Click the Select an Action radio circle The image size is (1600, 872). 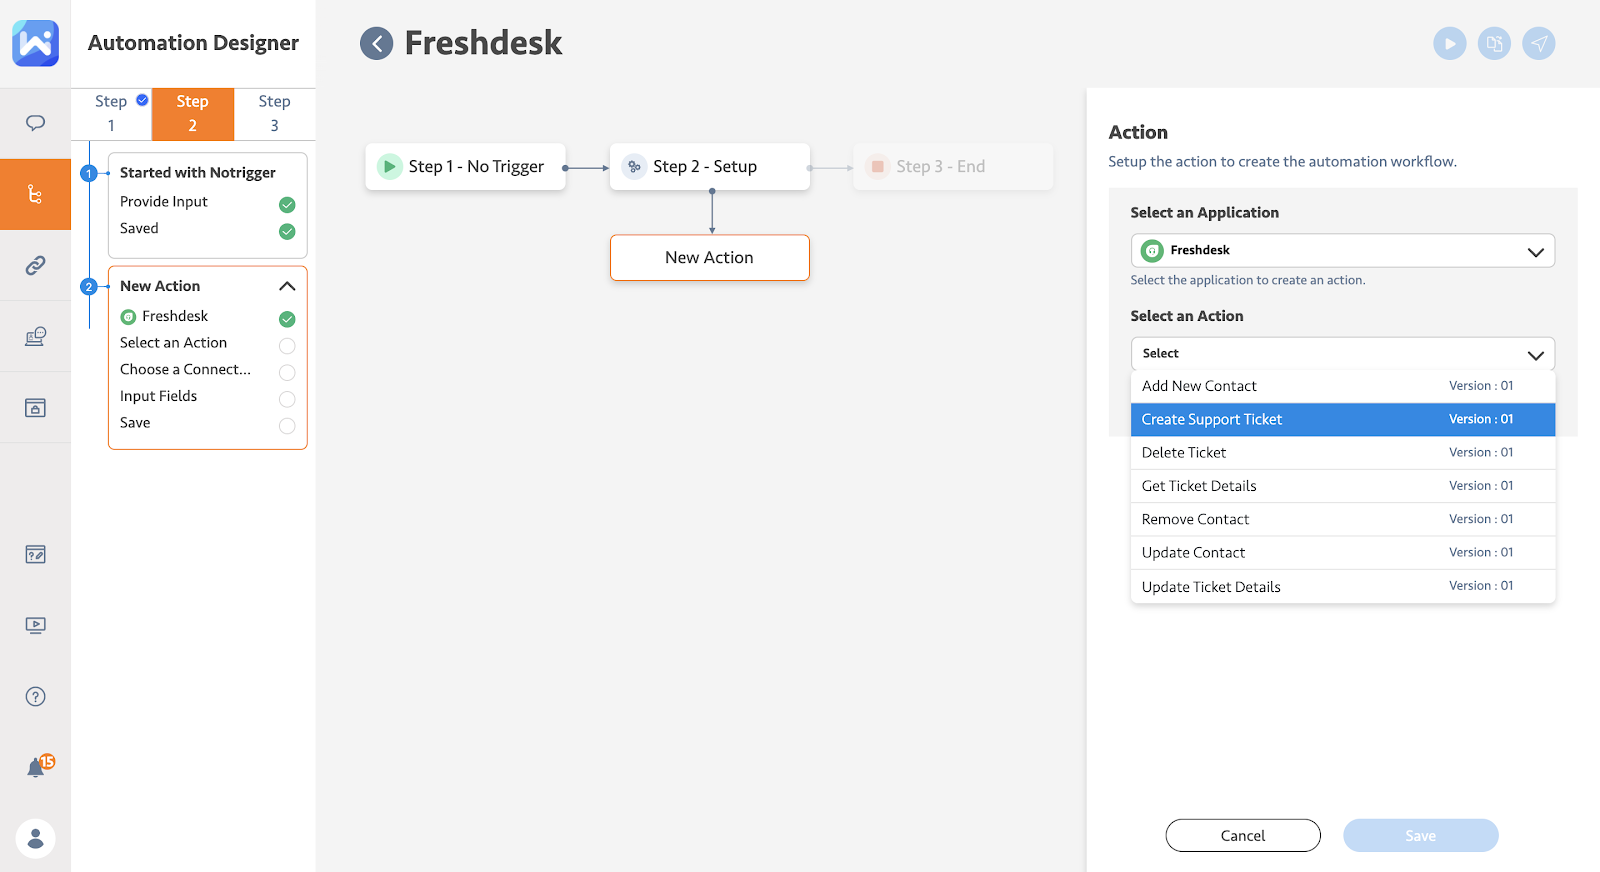(x=287, y=346)
